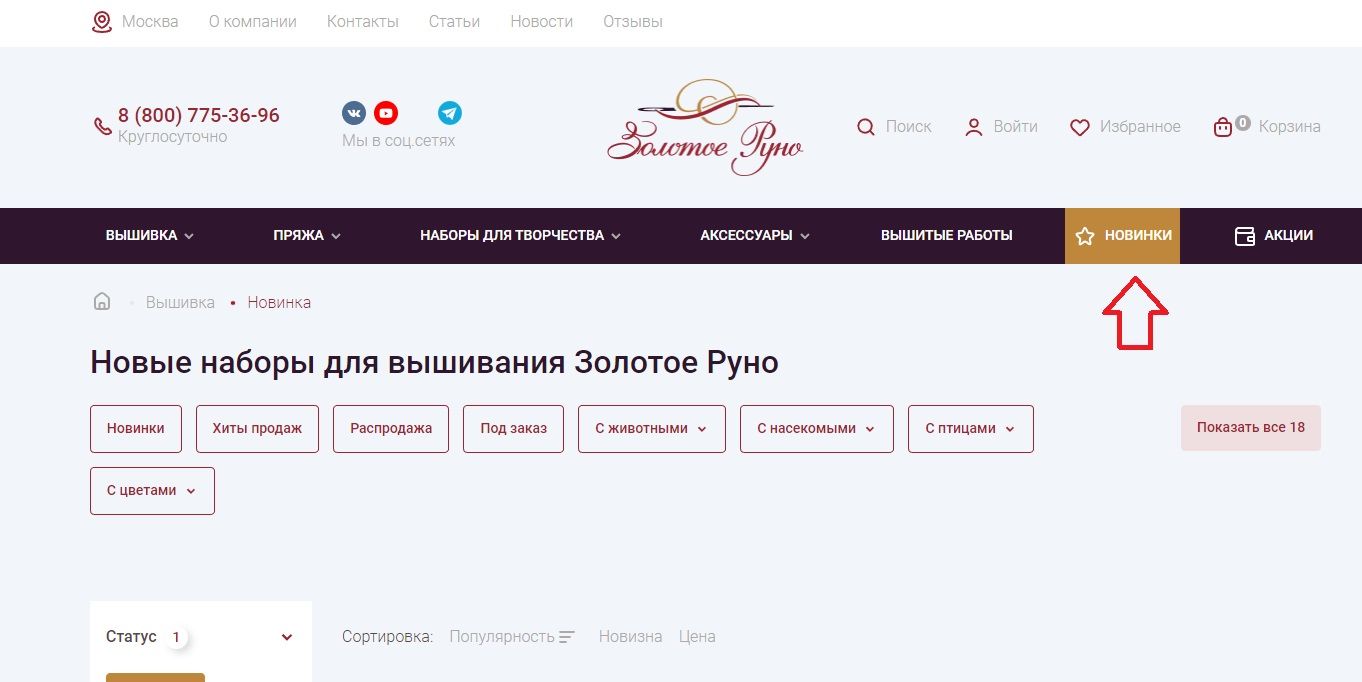Open the Контакты link

click(362, 22)
